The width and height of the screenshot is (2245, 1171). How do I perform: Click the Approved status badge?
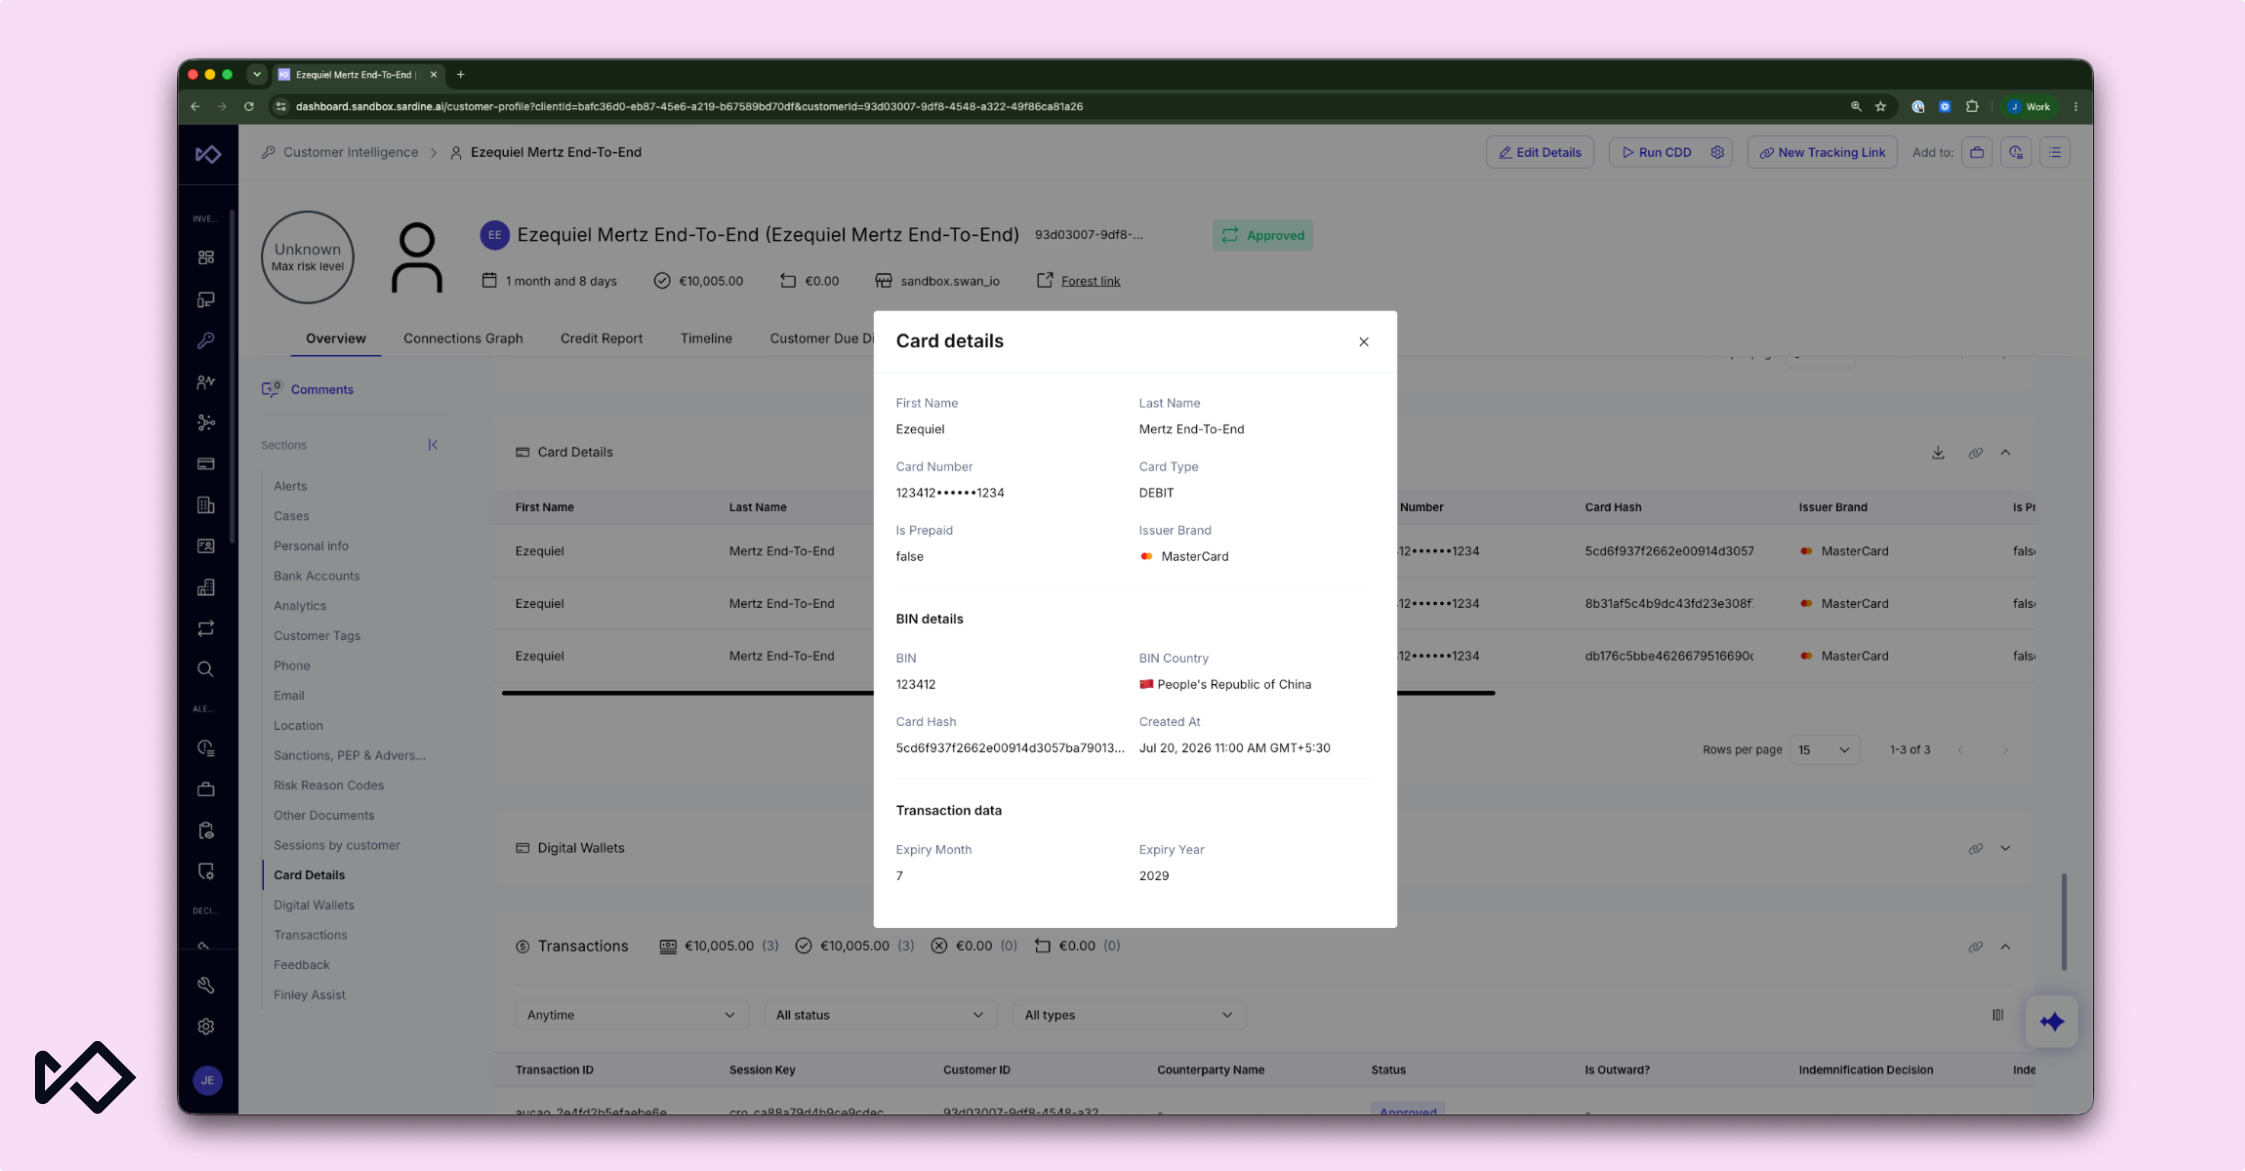[1262, 235]
